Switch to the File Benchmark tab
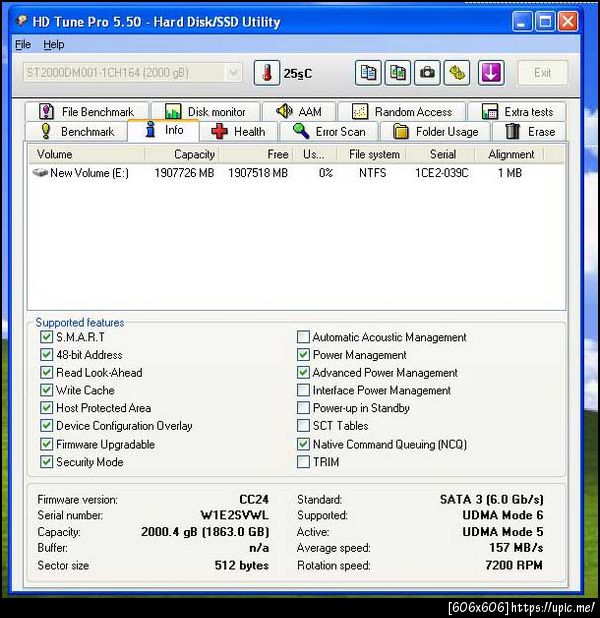Image resolution: width=600 pixels, height=618 pixels. click(x=87, y=112)
